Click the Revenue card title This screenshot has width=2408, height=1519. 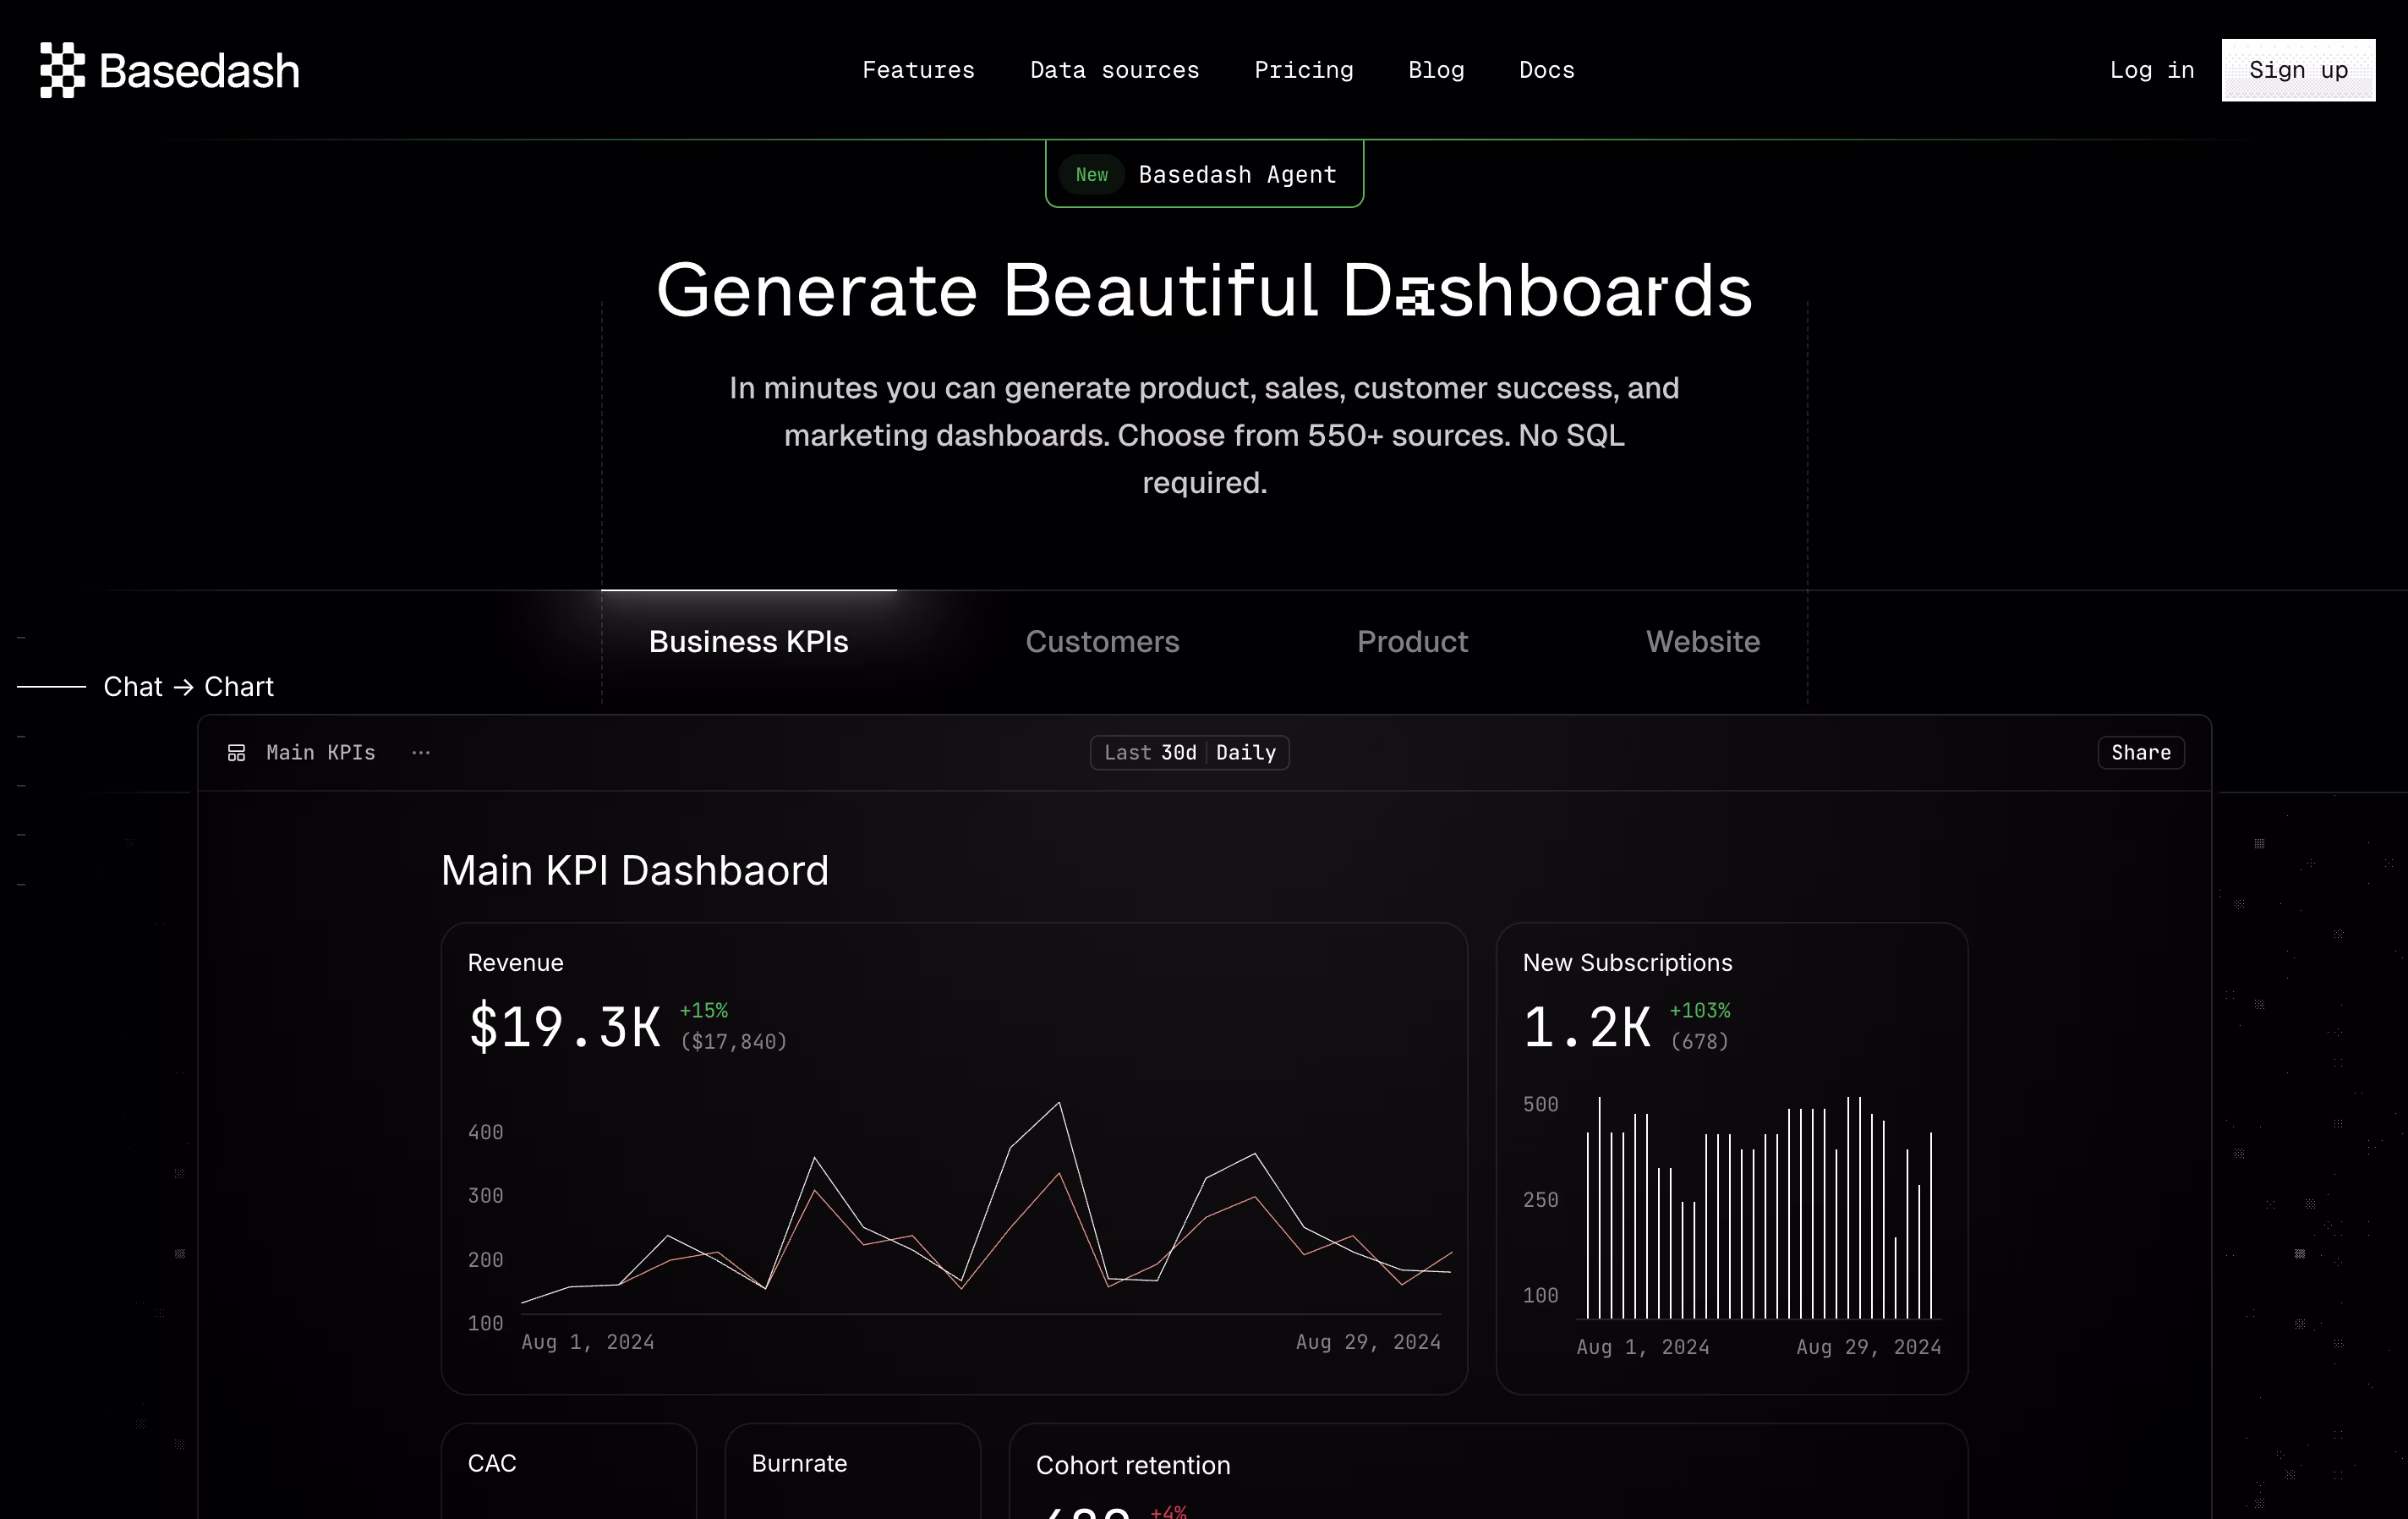(515, 962)
